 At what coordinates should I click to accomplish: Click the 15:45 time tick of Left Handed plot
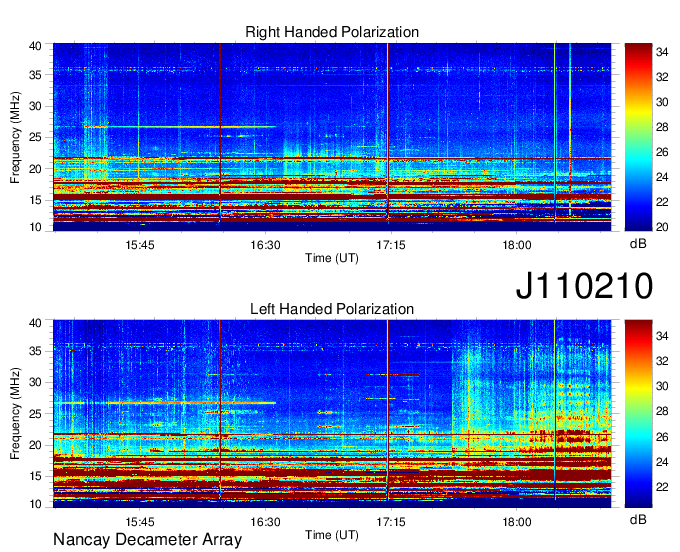[140, 522]
